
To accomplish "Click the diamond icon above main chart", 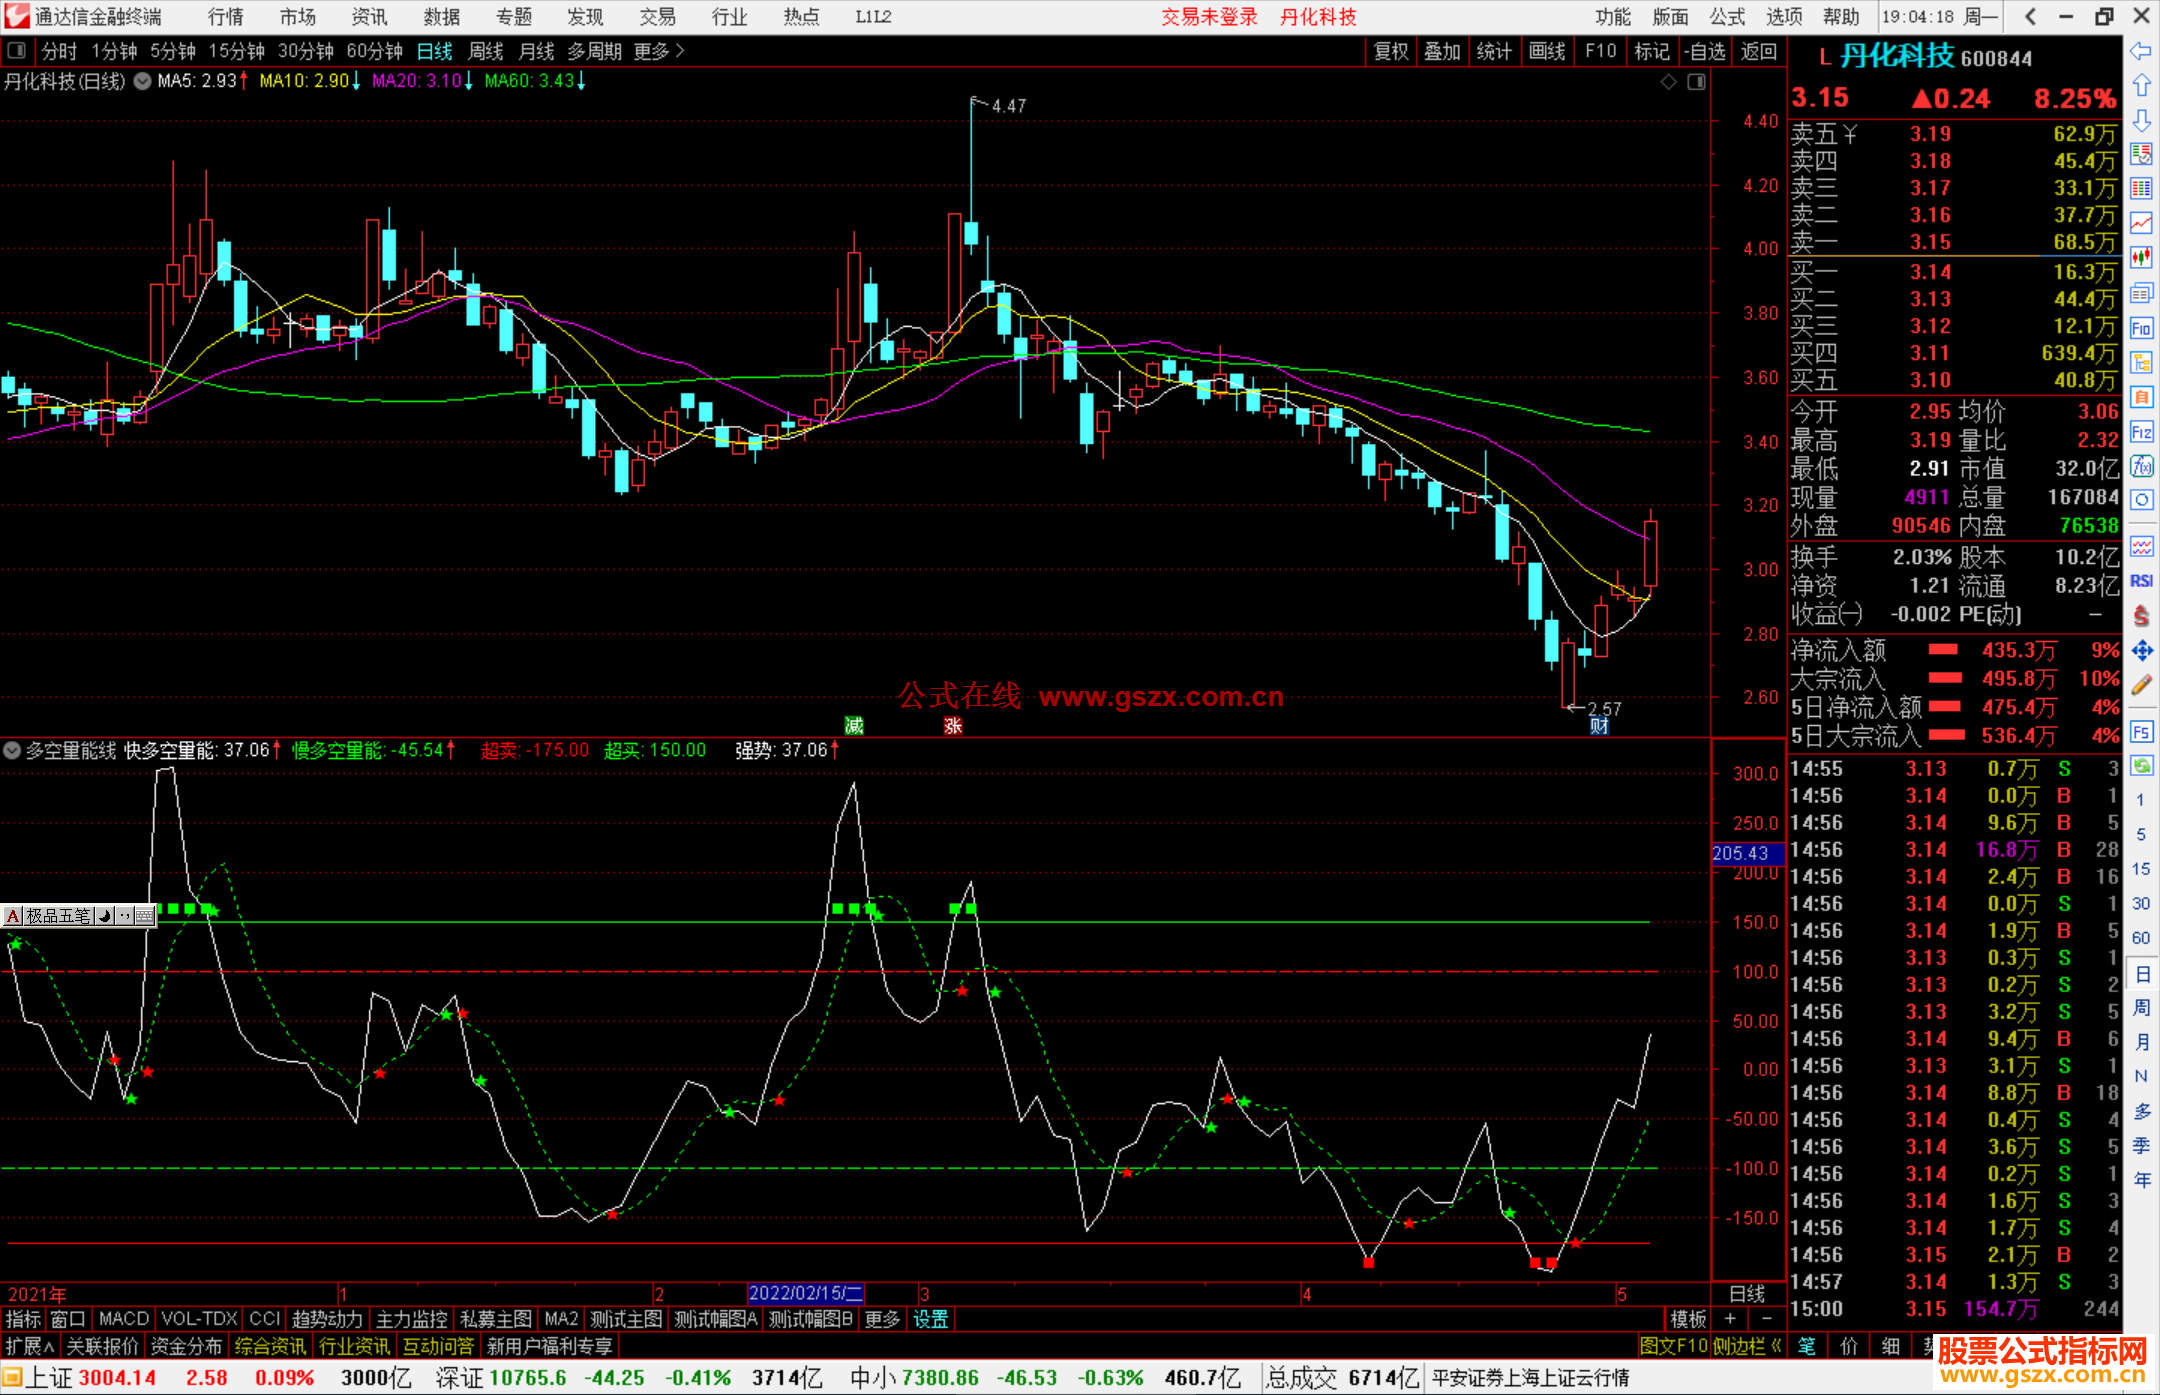I will point(1668,81).
